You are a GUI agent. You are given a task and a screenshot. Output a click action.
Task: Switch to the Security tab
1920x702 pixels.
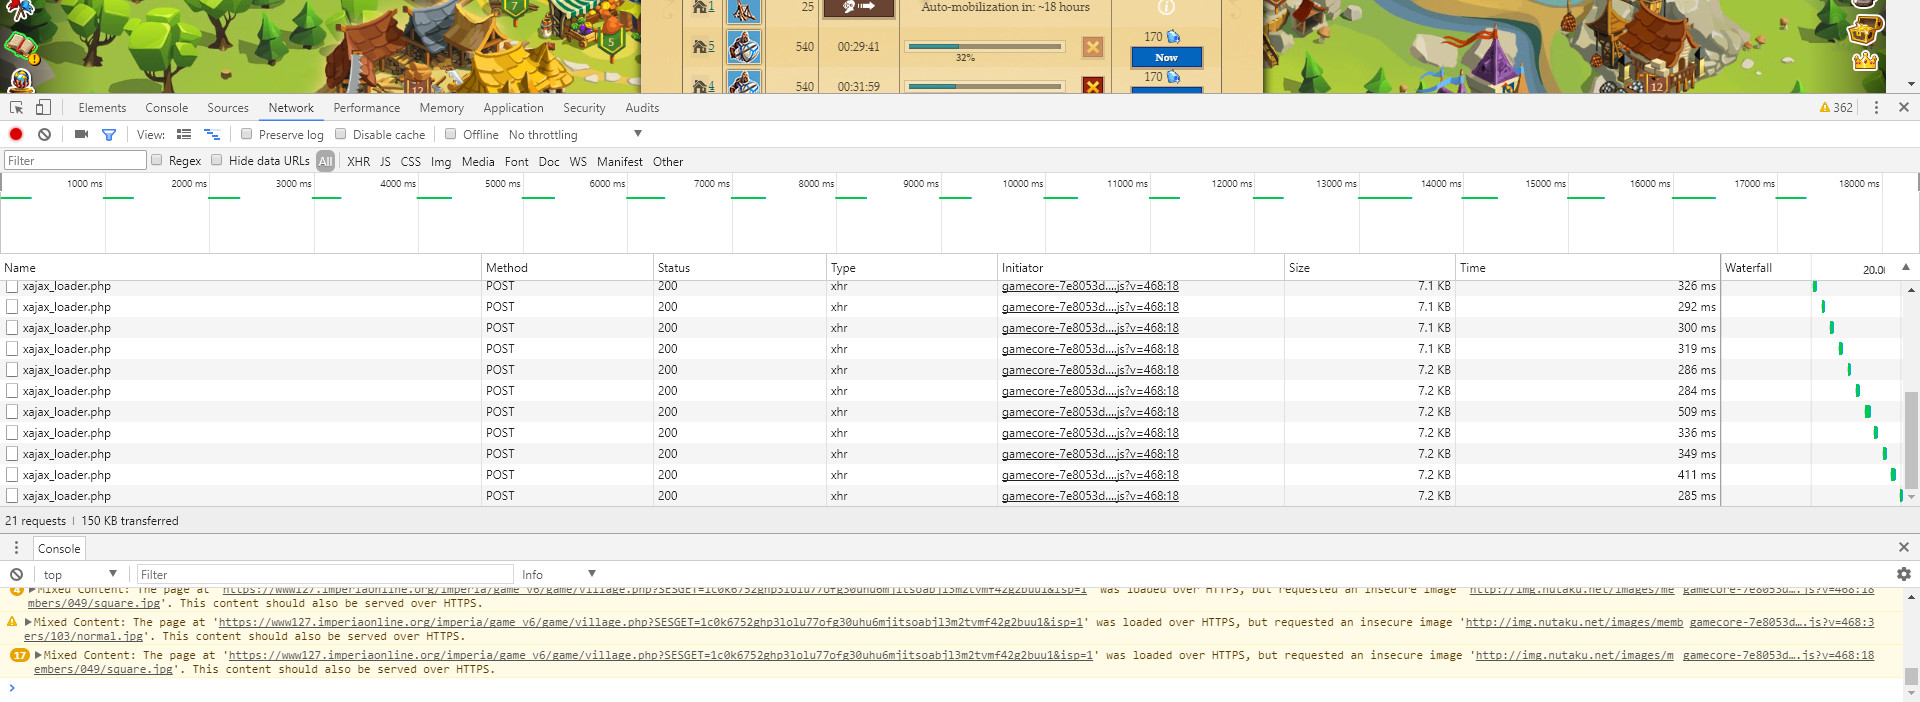(584, 107)
